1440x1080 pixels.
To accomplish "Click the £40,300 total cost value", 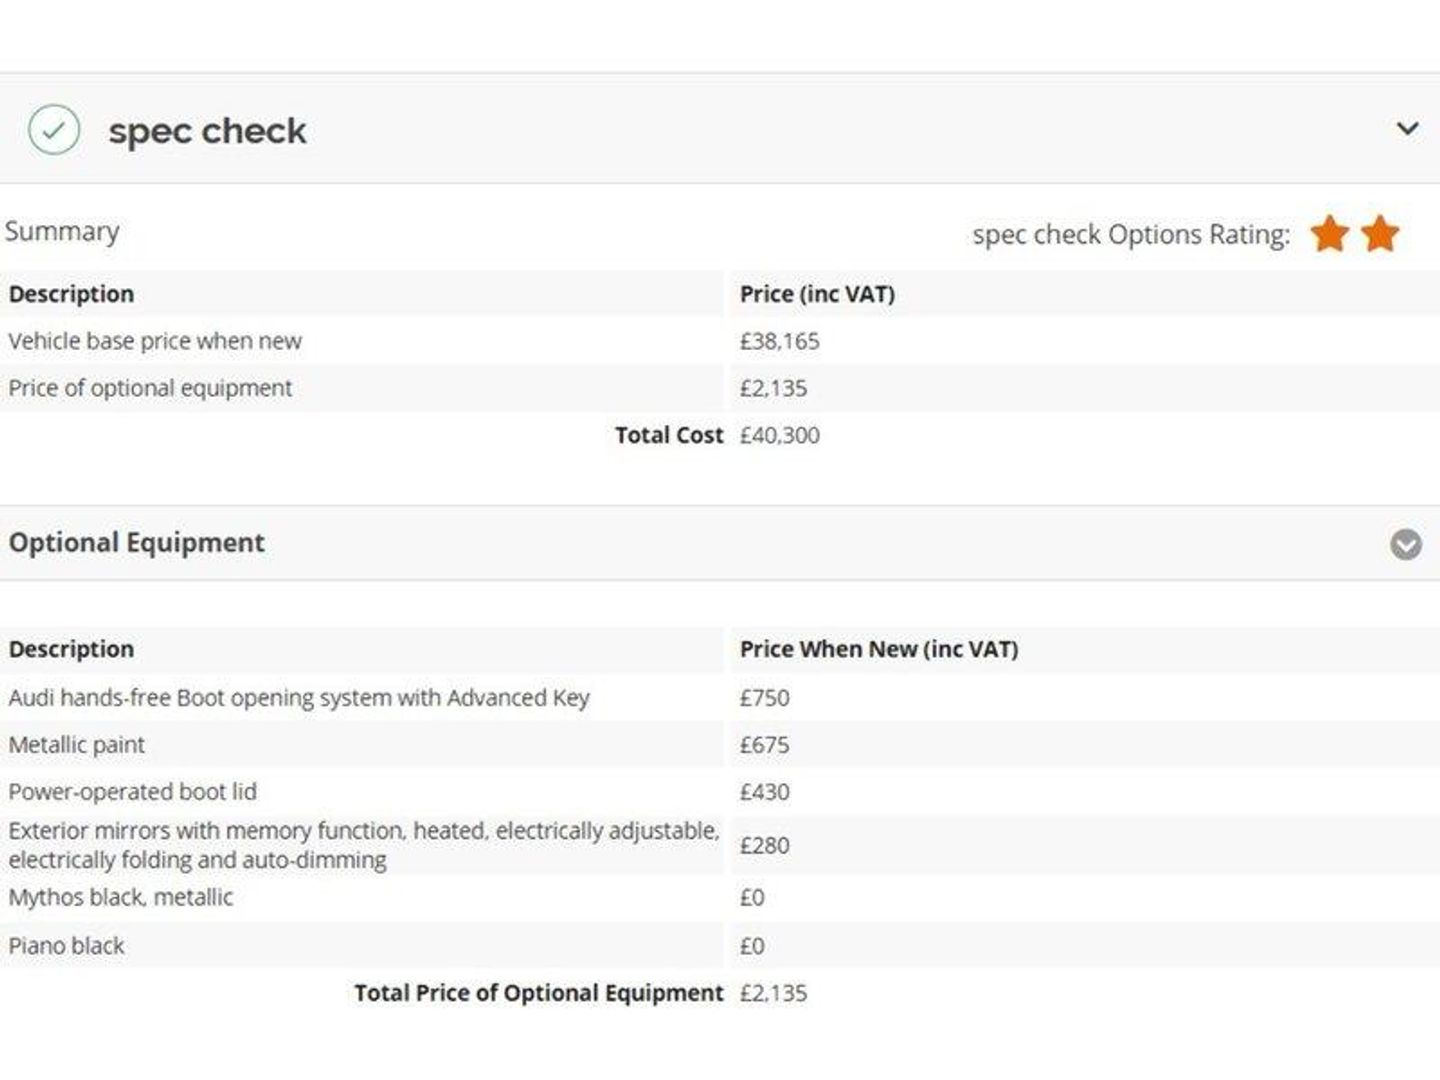I will (779, 435).
